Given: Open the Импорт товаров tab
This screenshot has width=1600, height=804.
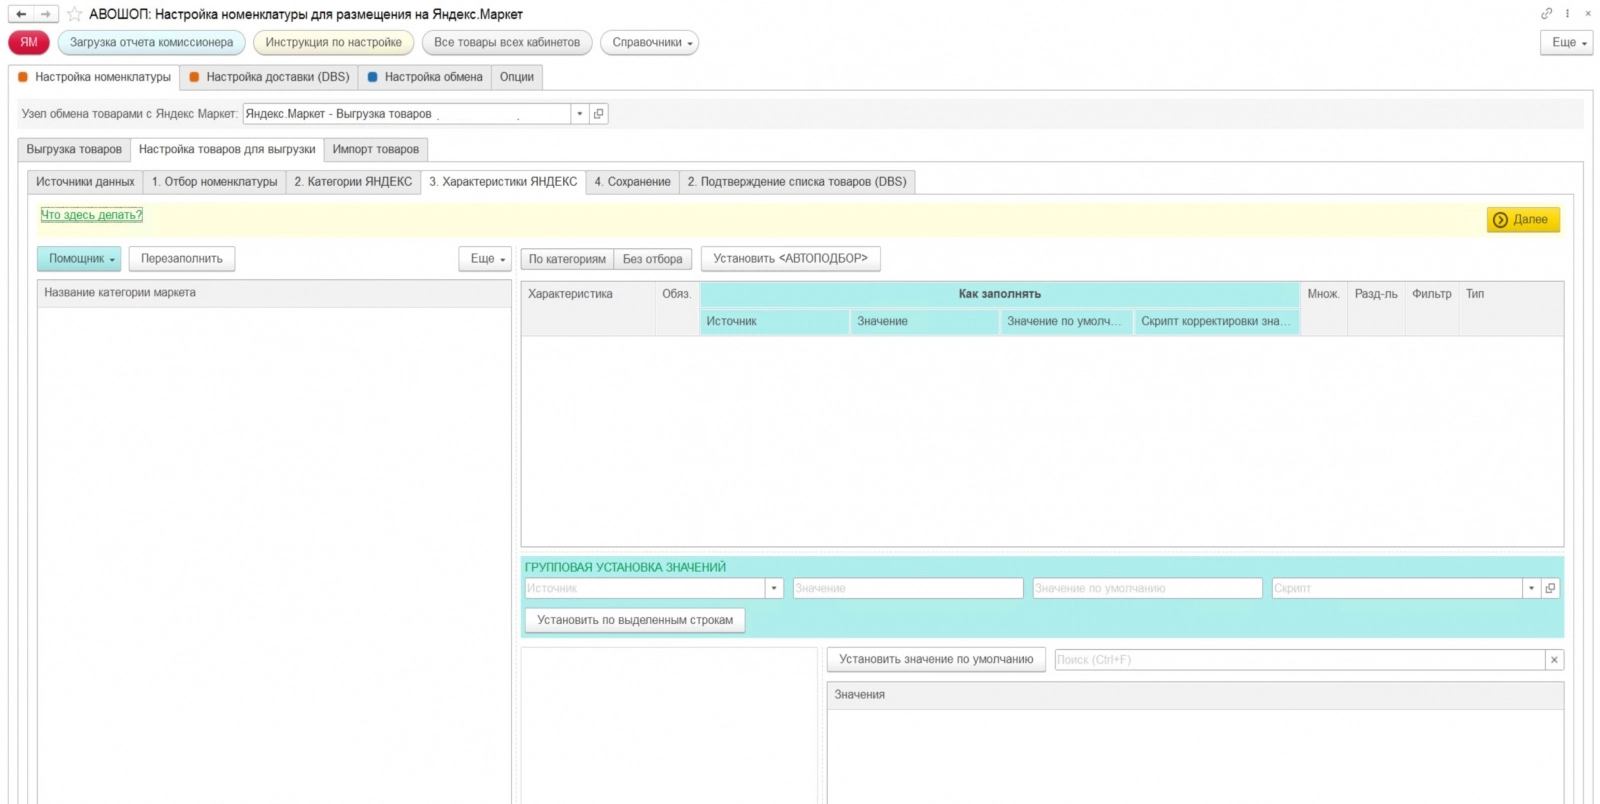Looking at the screenshot, I should tap(376, 149).
